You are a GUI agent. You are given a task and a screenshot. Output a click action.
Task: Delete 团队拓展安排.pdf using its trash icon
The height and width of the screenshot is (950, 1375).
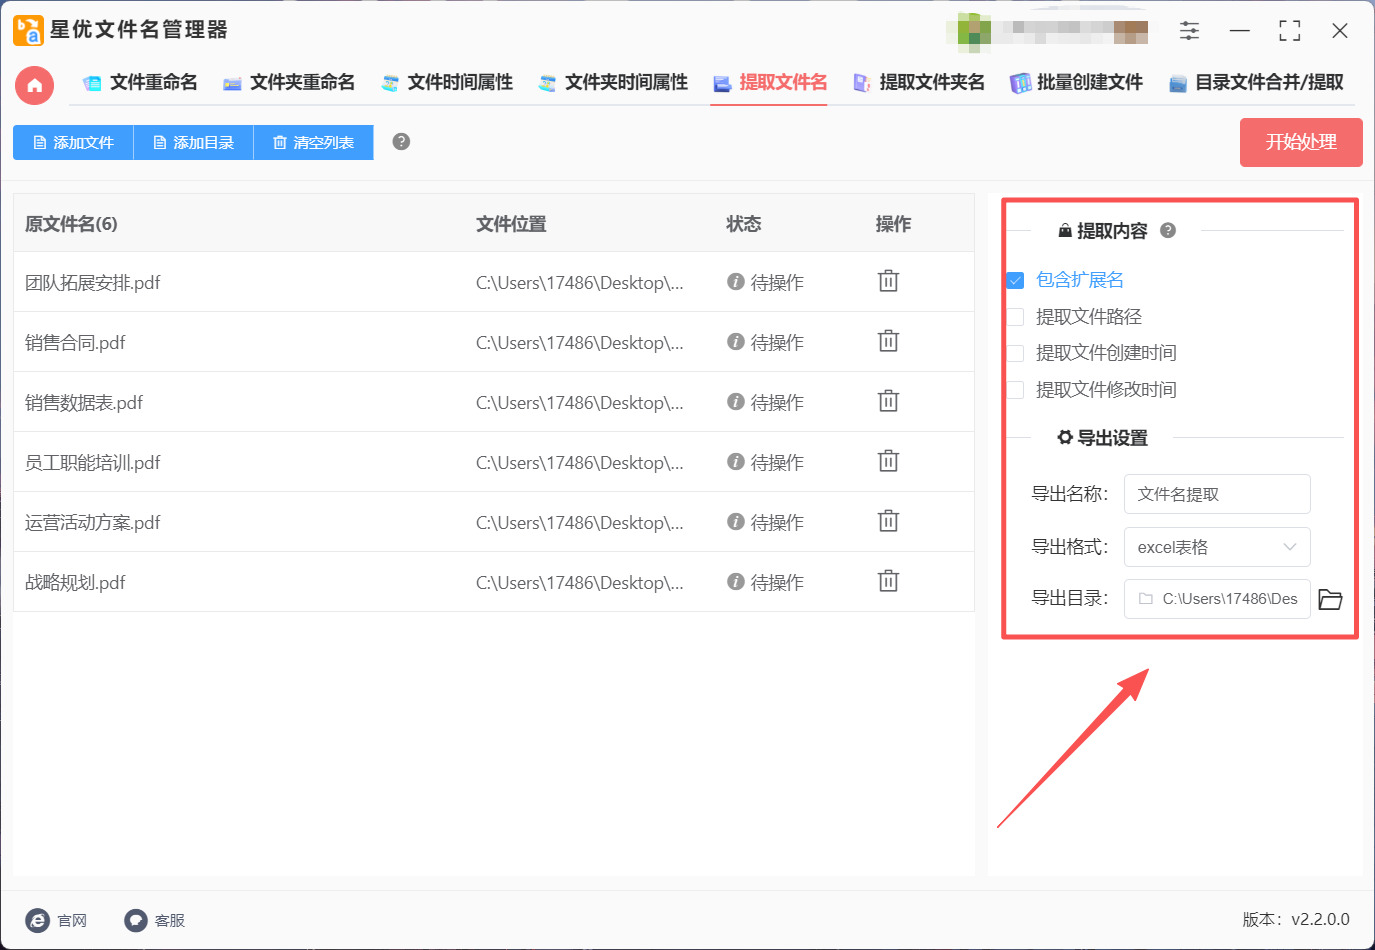pyautogui.click(x=888, y=281)
